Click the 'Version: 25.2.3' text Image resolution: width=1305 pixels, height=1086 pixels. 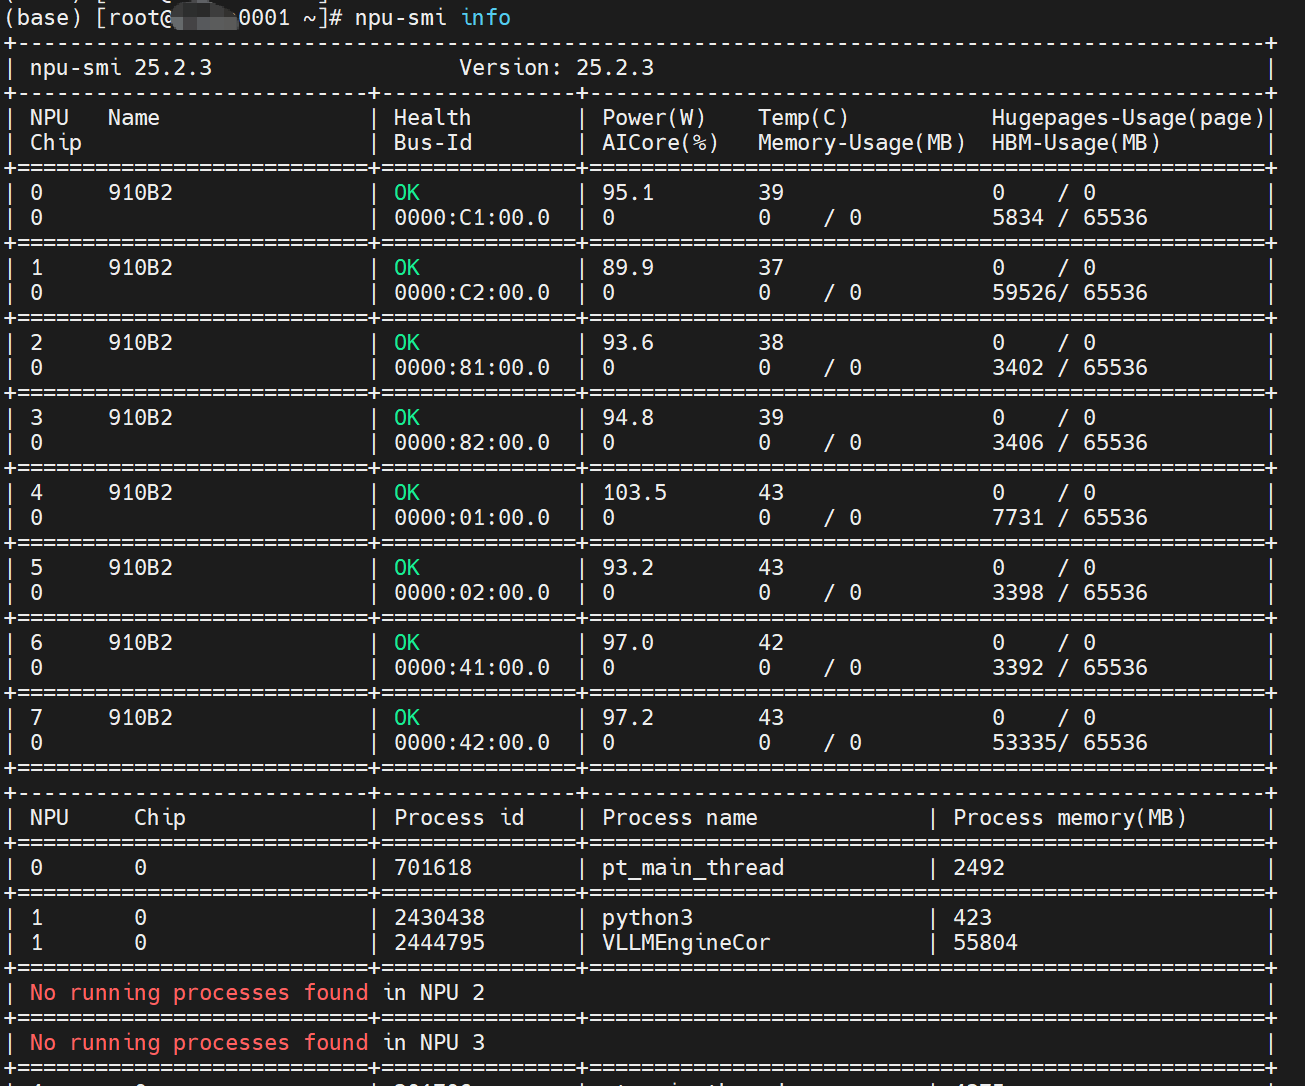[556, 67]
